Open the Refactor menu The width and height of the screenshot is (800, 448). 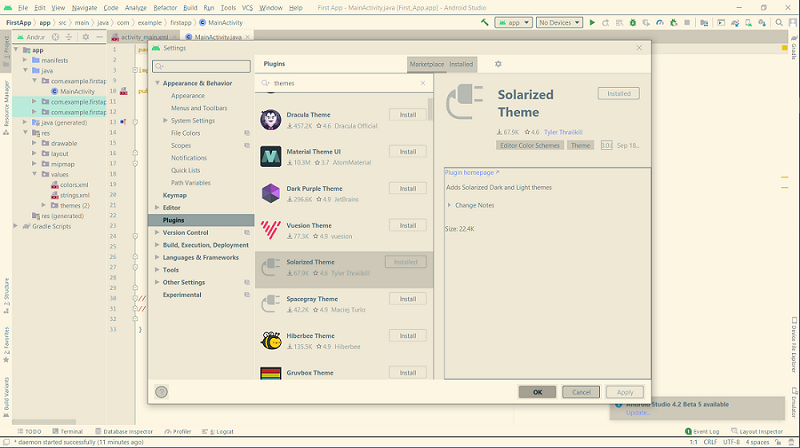[165, 8]
